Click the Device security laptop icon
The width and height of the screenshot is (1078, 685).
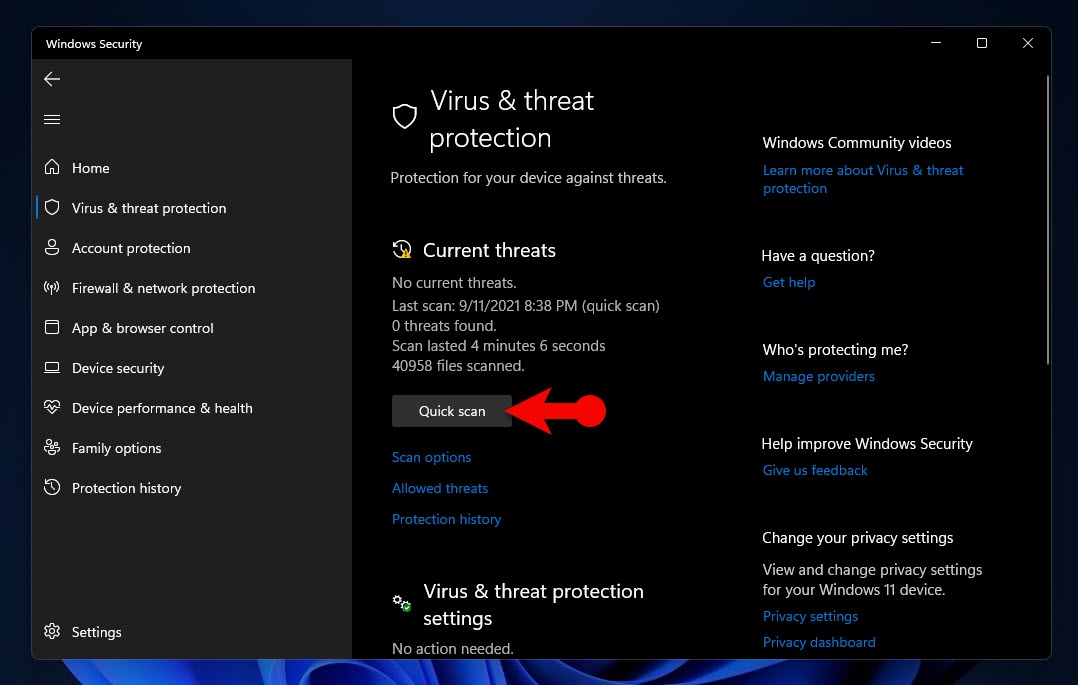pyautogui.click(x=52, y=367)
